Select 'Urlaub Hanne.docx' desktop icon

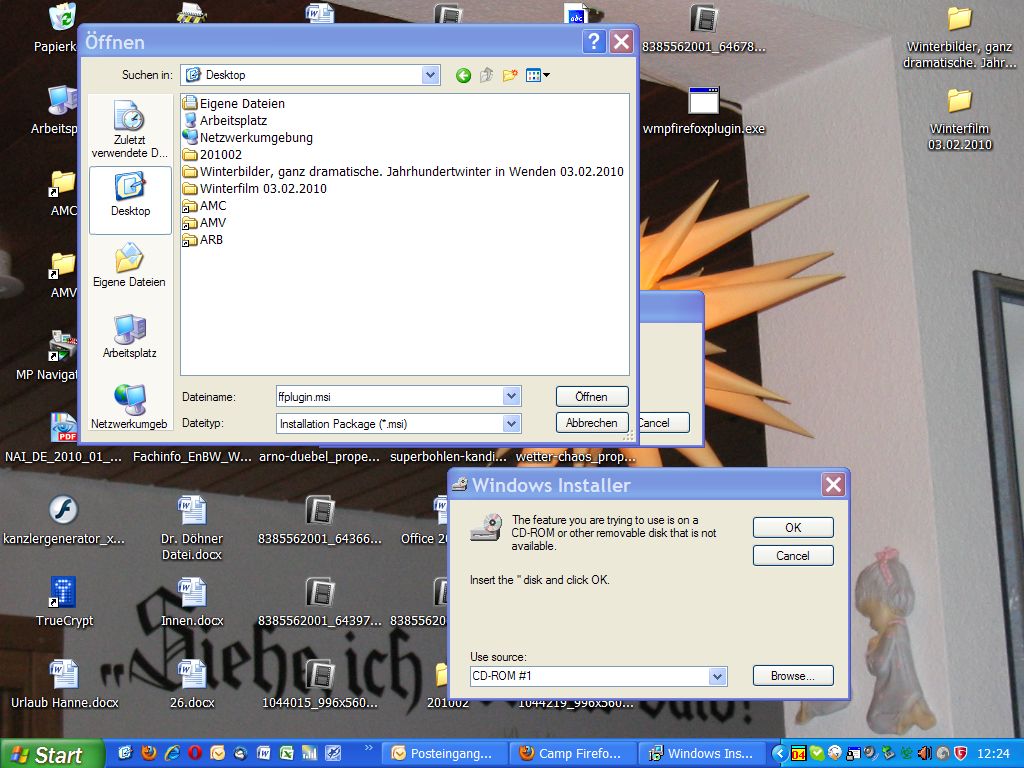(x=64, y=684)
